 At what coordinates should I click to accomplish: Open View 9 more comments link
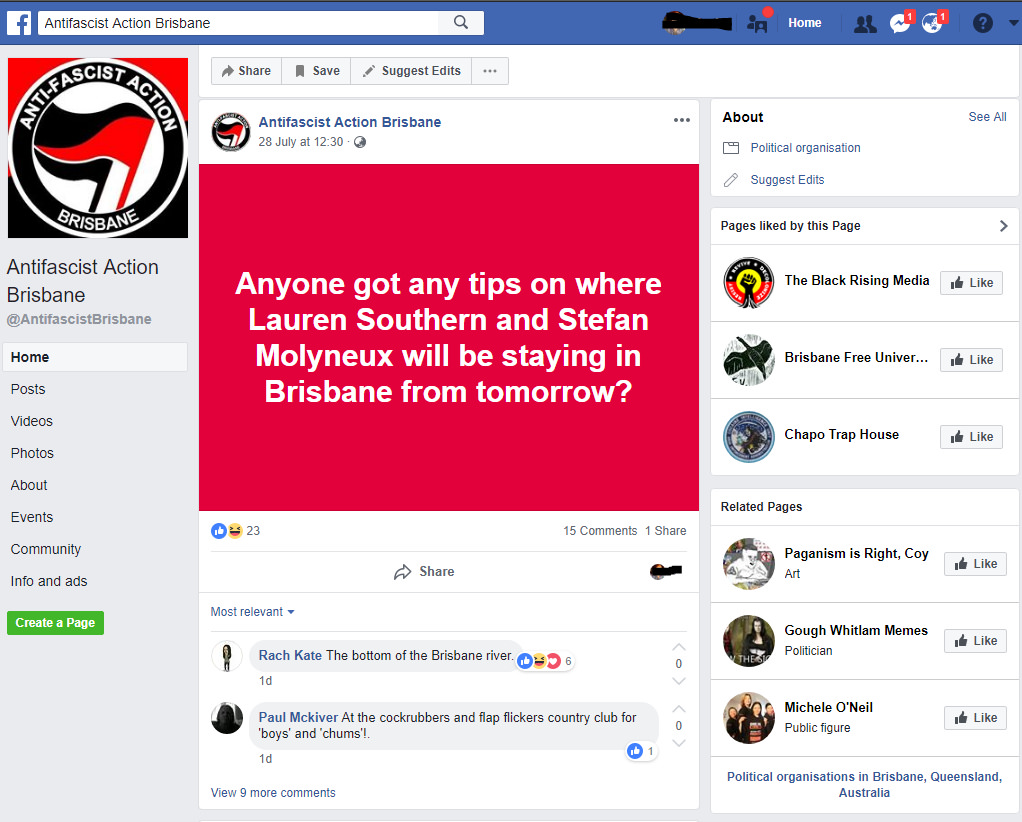273,793
